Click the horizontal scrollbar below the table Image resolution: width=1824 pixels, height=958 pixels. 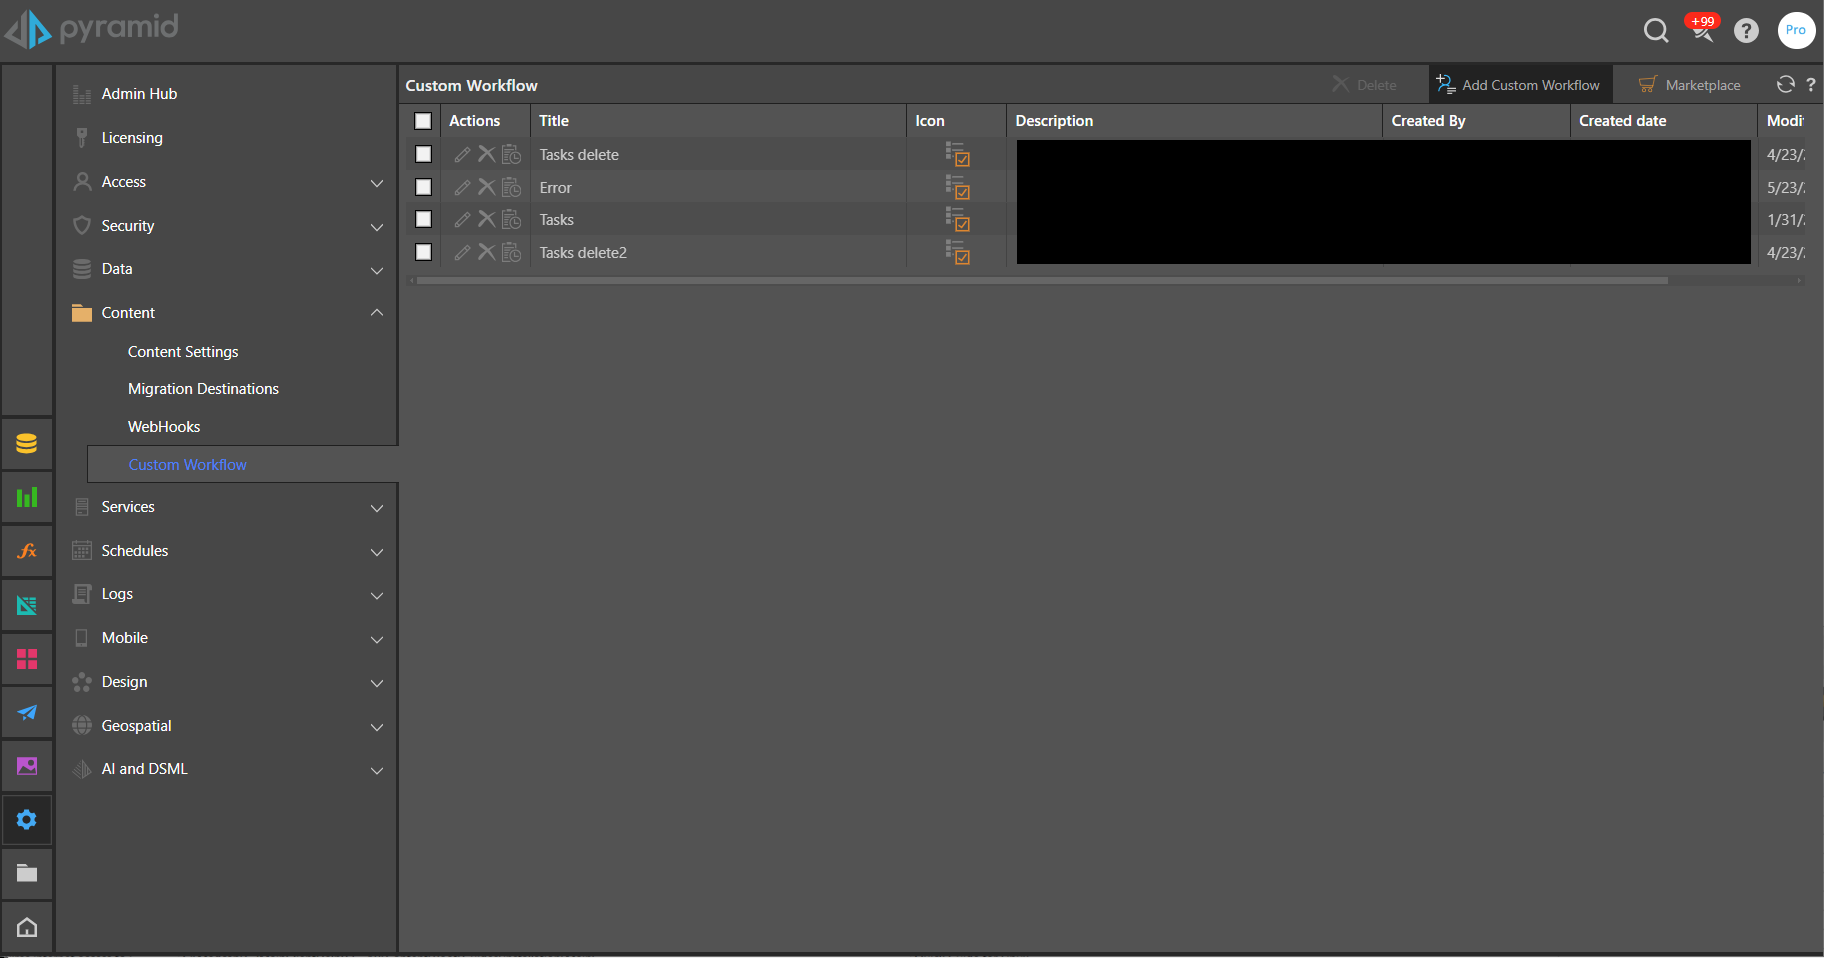pyautogui.click(x=1041, y=281)
